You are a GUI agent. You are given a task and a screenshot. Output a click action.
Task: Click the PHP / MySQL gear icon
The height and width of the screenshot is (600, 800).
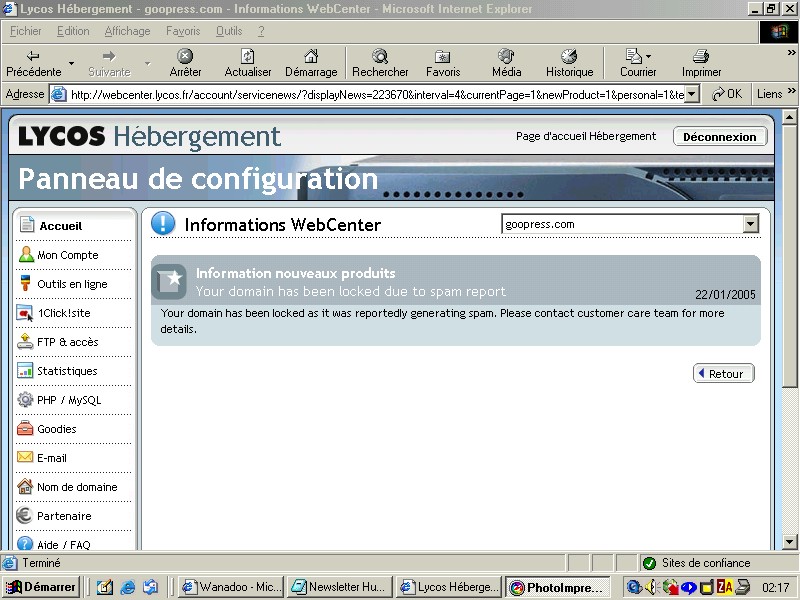click(x=25, y=399)
